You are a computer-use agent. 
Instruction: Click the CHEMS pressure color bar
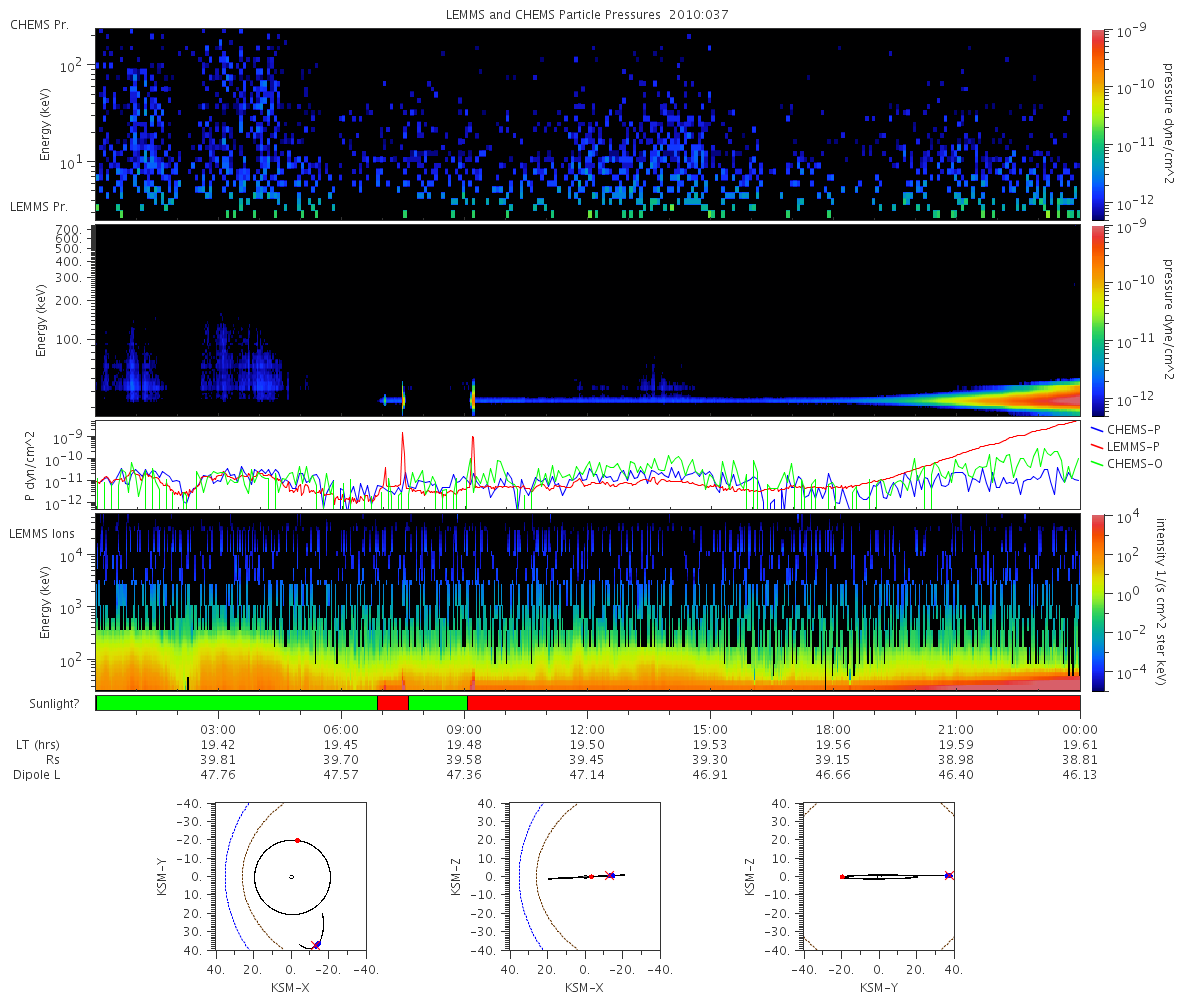tap(1096, 124)
